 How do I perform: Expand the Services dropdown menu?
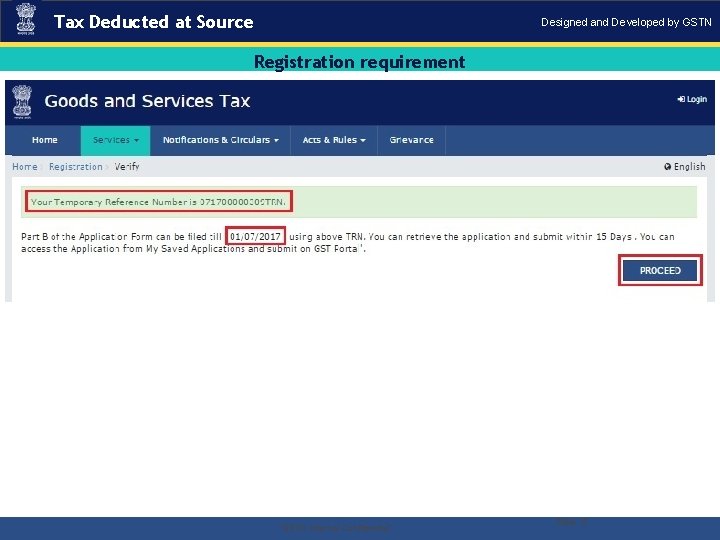click(x=115, y=140)
